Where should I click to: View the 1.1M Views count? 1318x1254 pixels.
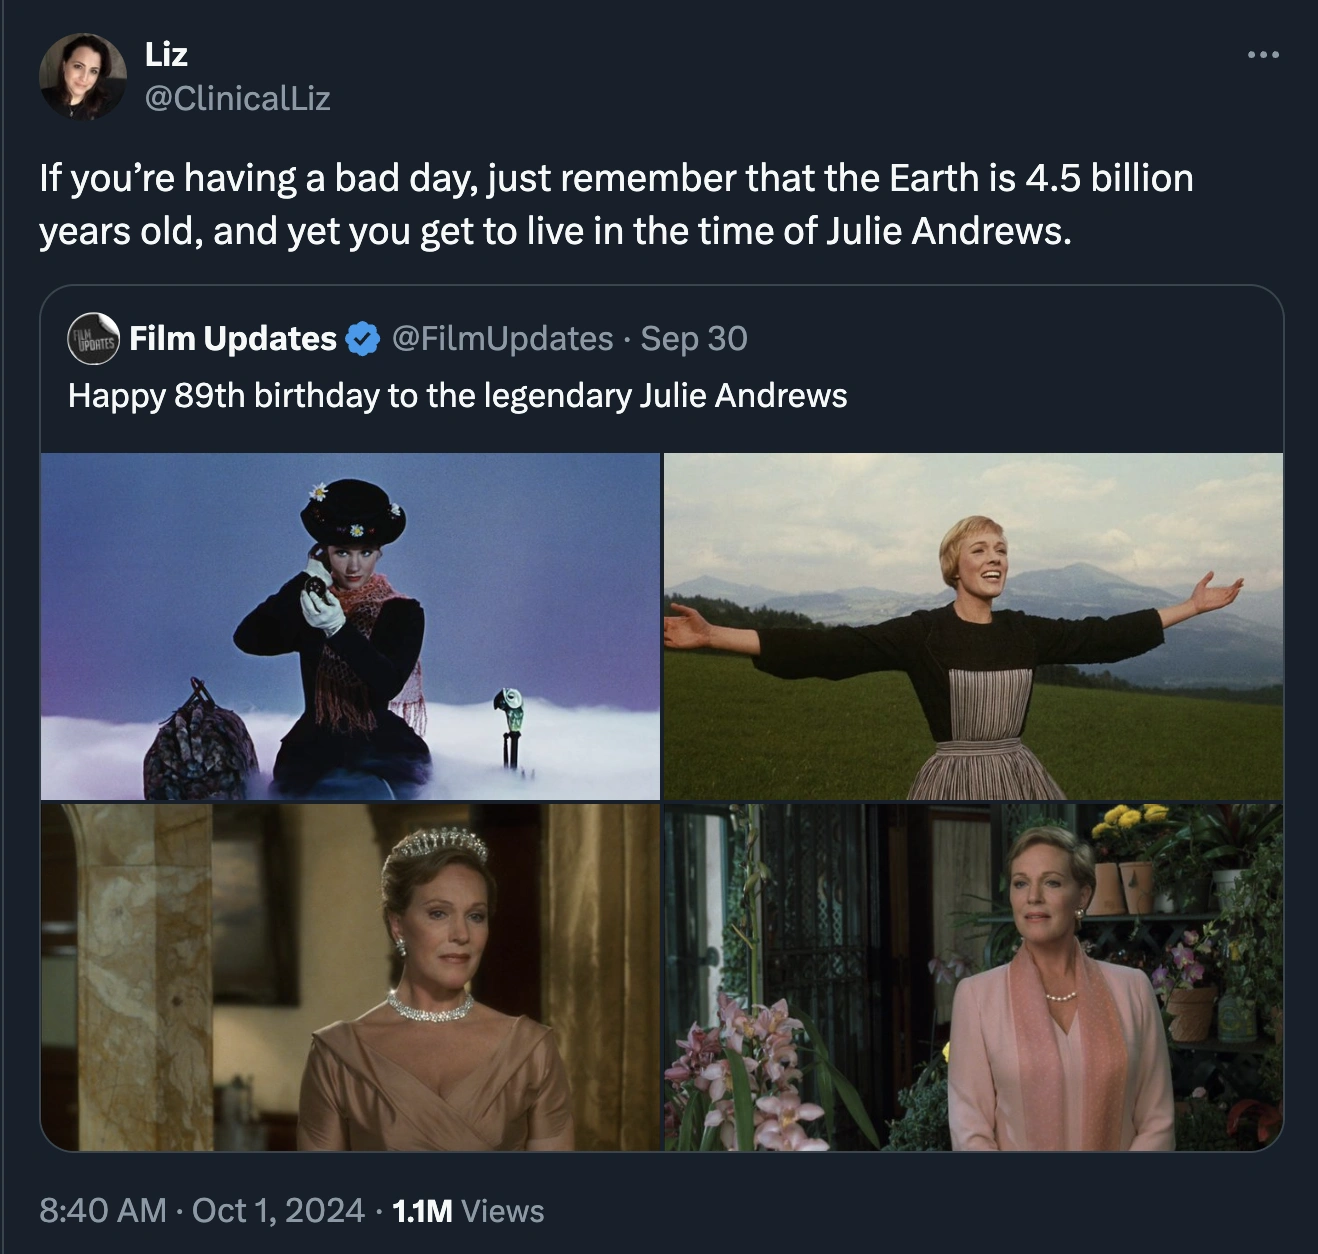468,1211
